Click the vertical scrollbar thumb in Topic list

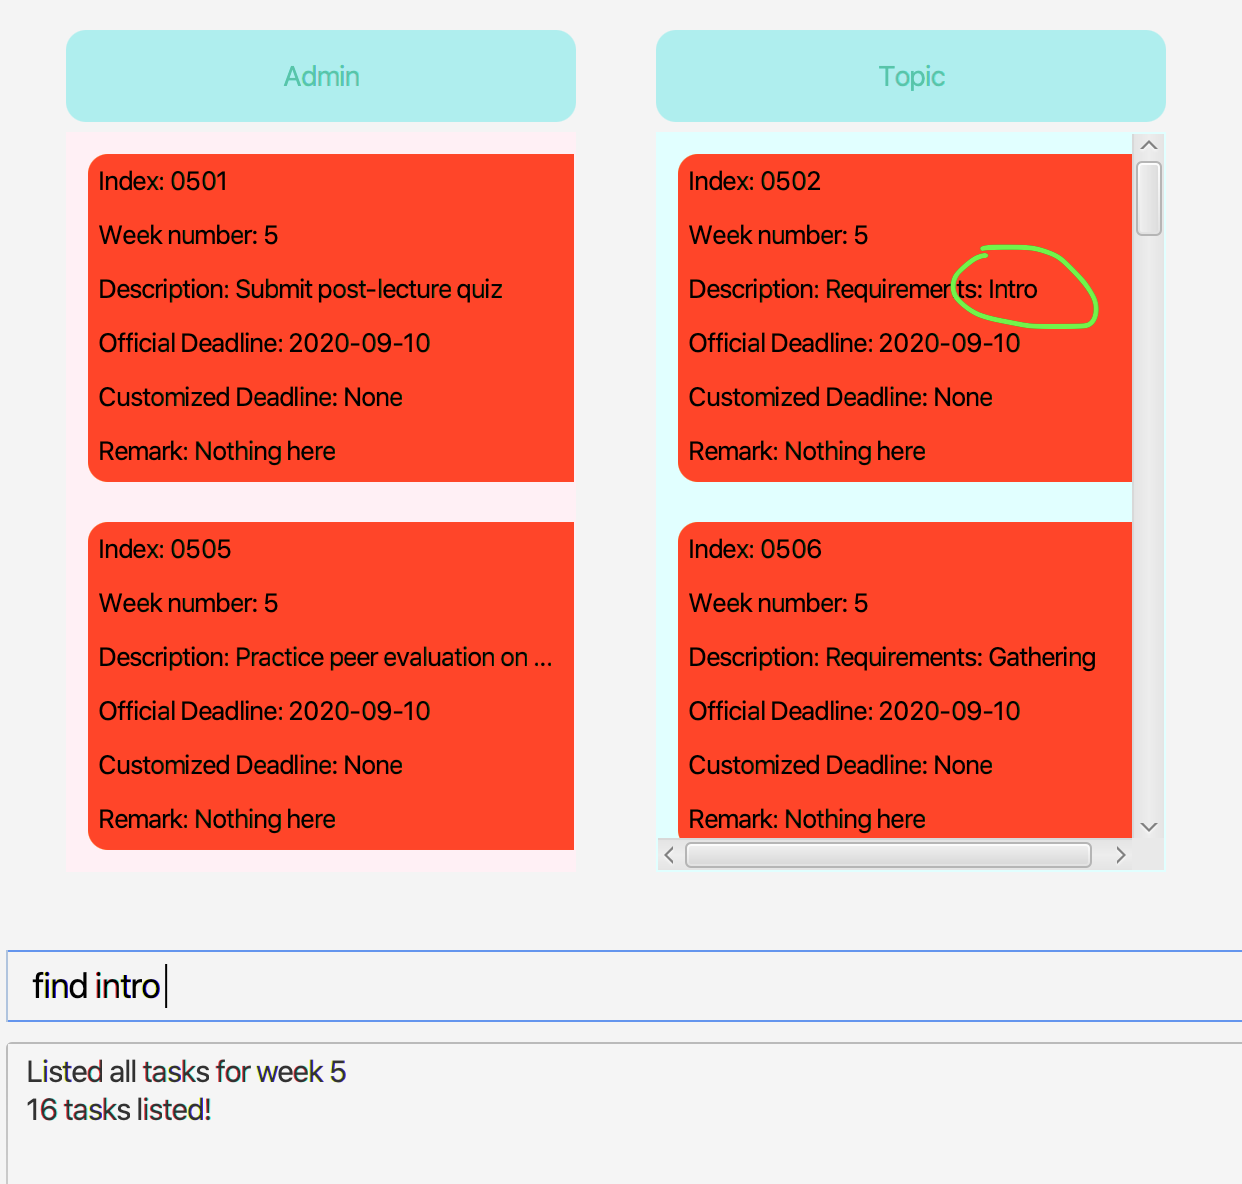tap(1149, 199)
